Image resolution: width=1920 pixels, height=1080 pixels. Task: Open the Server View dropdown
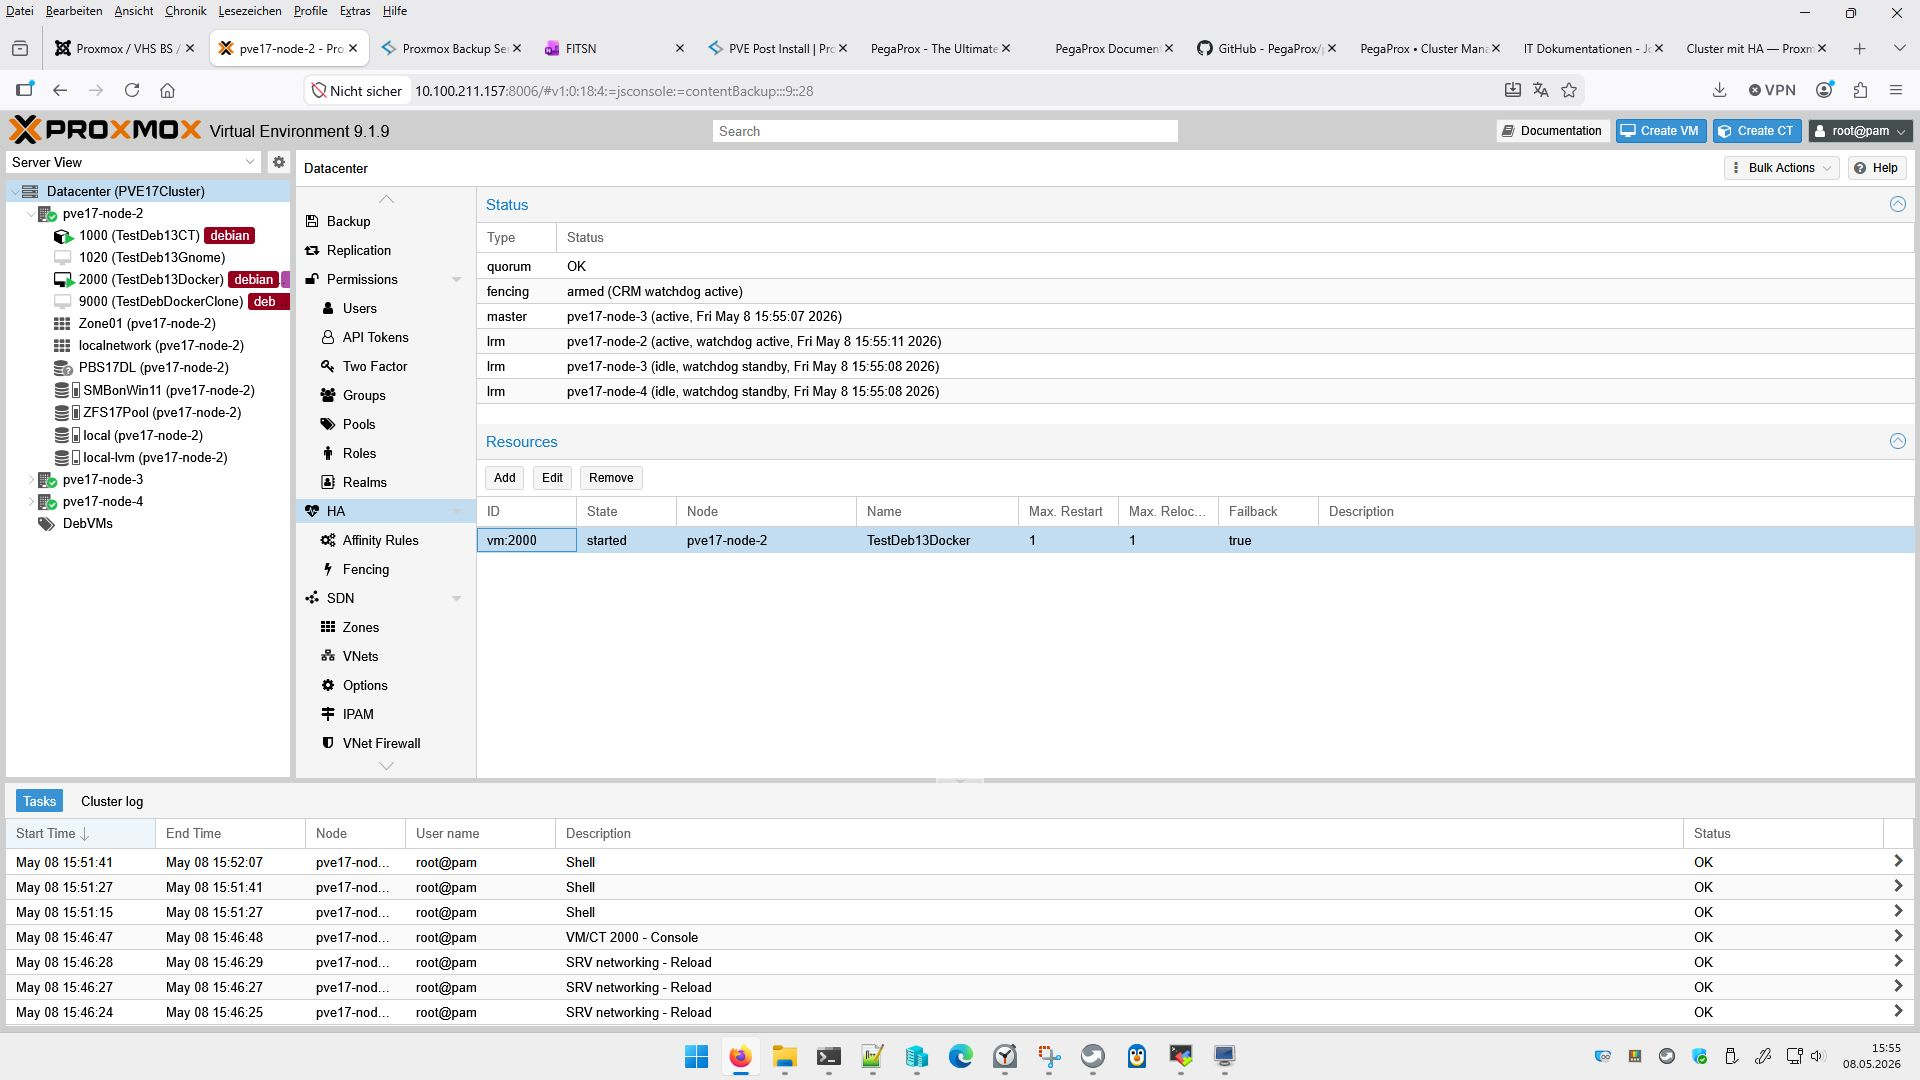click(249, 162)
